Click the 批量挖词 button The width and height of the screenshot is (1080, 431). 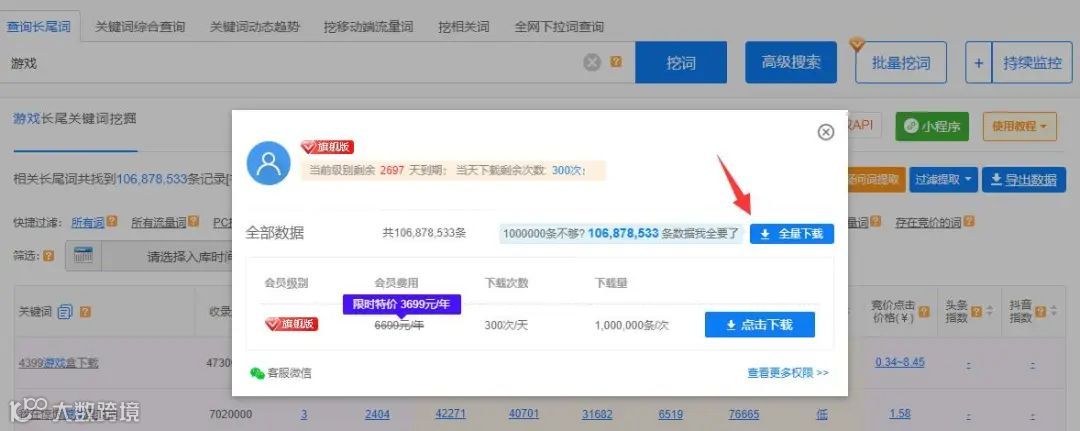click(901, 63)
